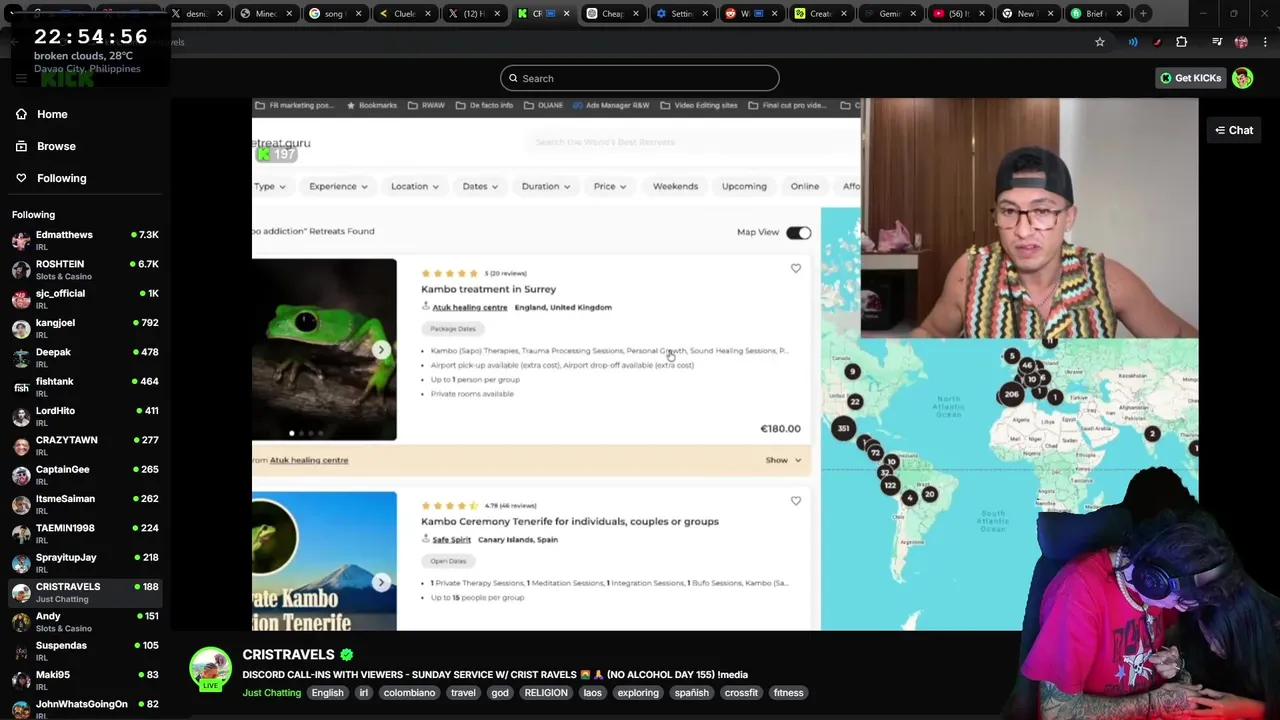Click Suspendas avatar in Following list
The height and width of the screenshot is (720, 1280).
click(x=21, y=651)
